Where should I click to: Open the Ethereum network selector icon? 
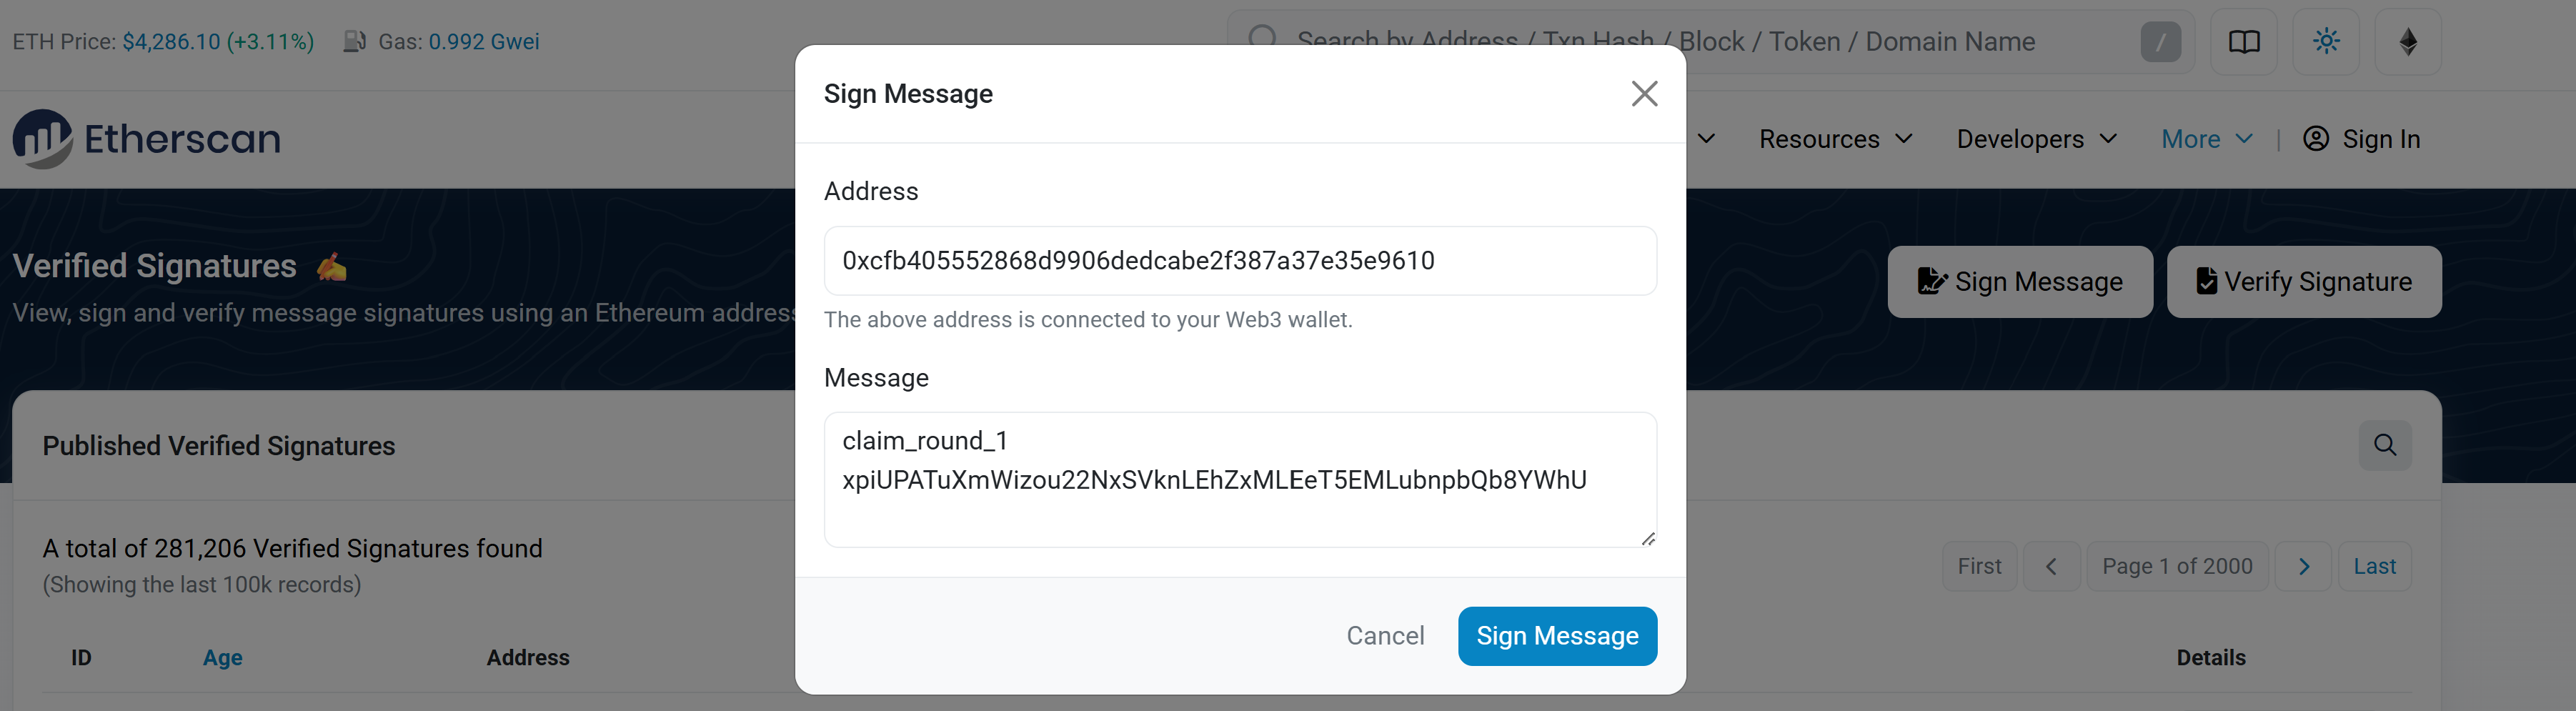pyautogui.click(x=2408, y=42)
